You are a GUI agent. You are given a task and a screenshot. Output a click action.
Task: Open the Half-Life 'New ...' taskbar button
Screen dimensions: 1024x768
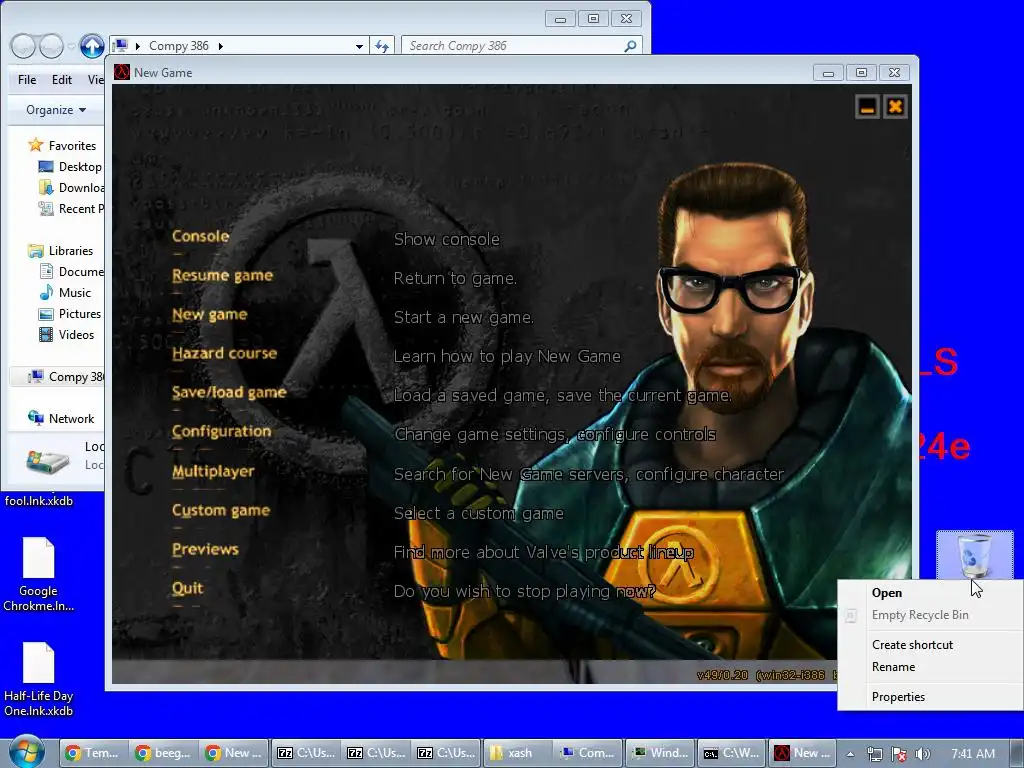(801, 753)
